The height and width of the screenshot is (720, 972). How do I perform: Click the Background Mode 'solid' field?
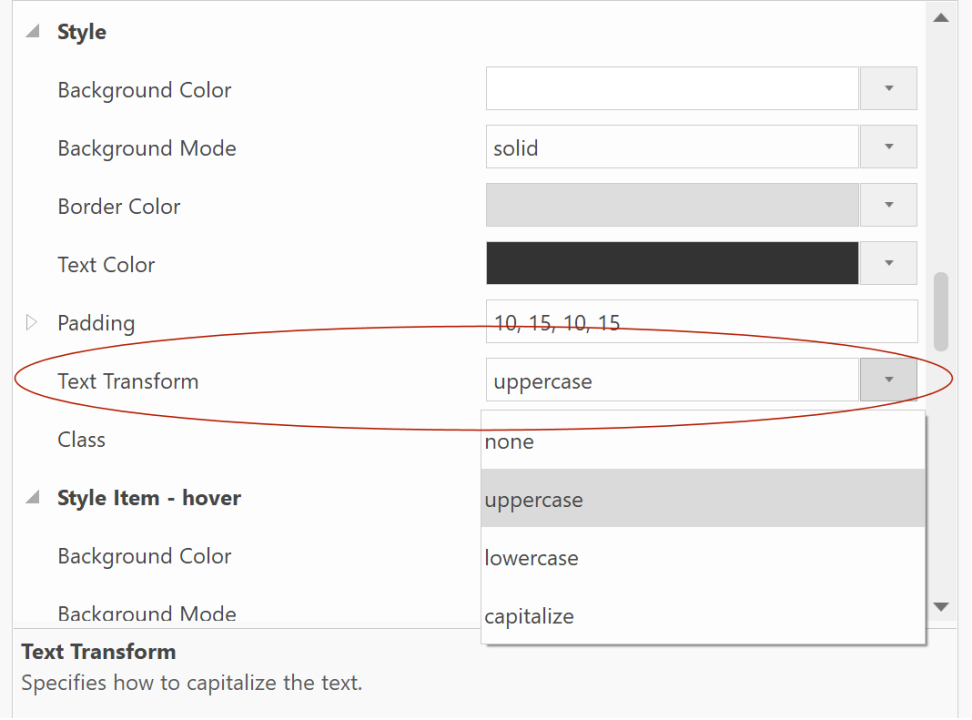click(x=672, y=147)
